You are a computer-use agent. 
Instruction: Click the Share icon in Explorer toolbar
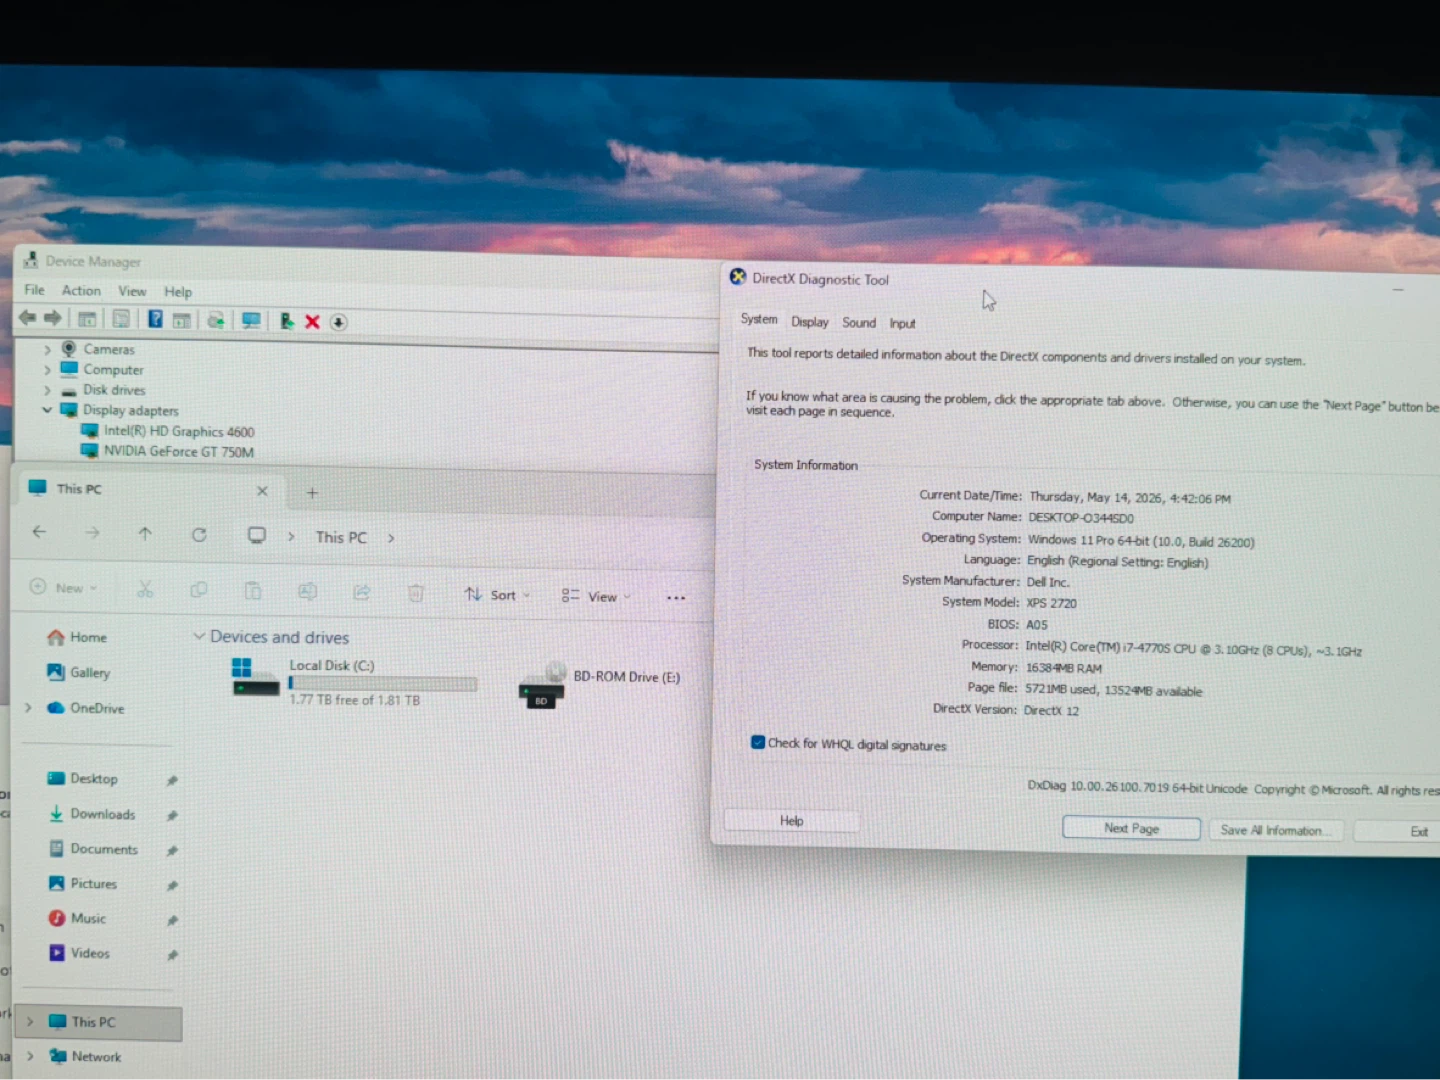click(x=361, y=593)
